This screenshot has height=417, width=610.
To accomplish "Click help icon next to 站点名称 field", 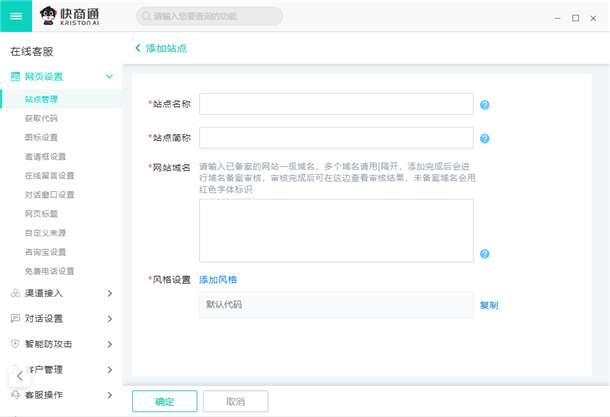I will 484,105.
